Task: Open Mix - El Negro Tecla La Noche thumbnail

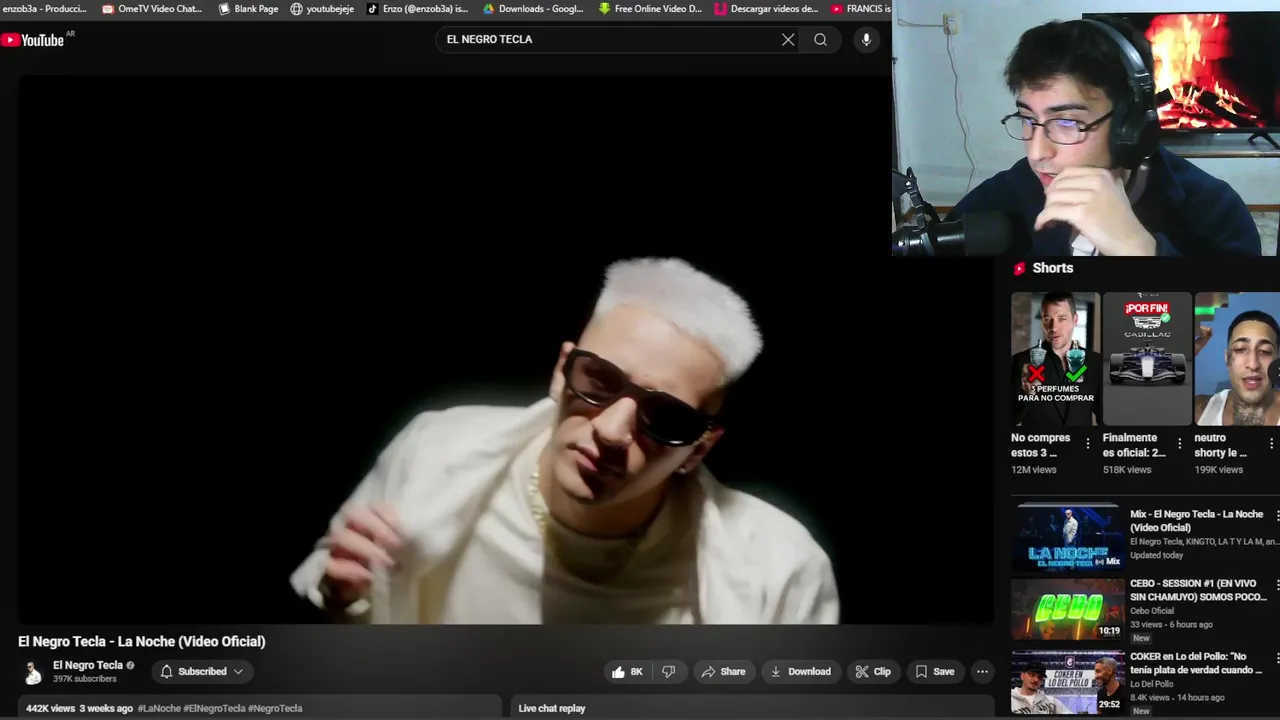Action: pos(1068,537)
